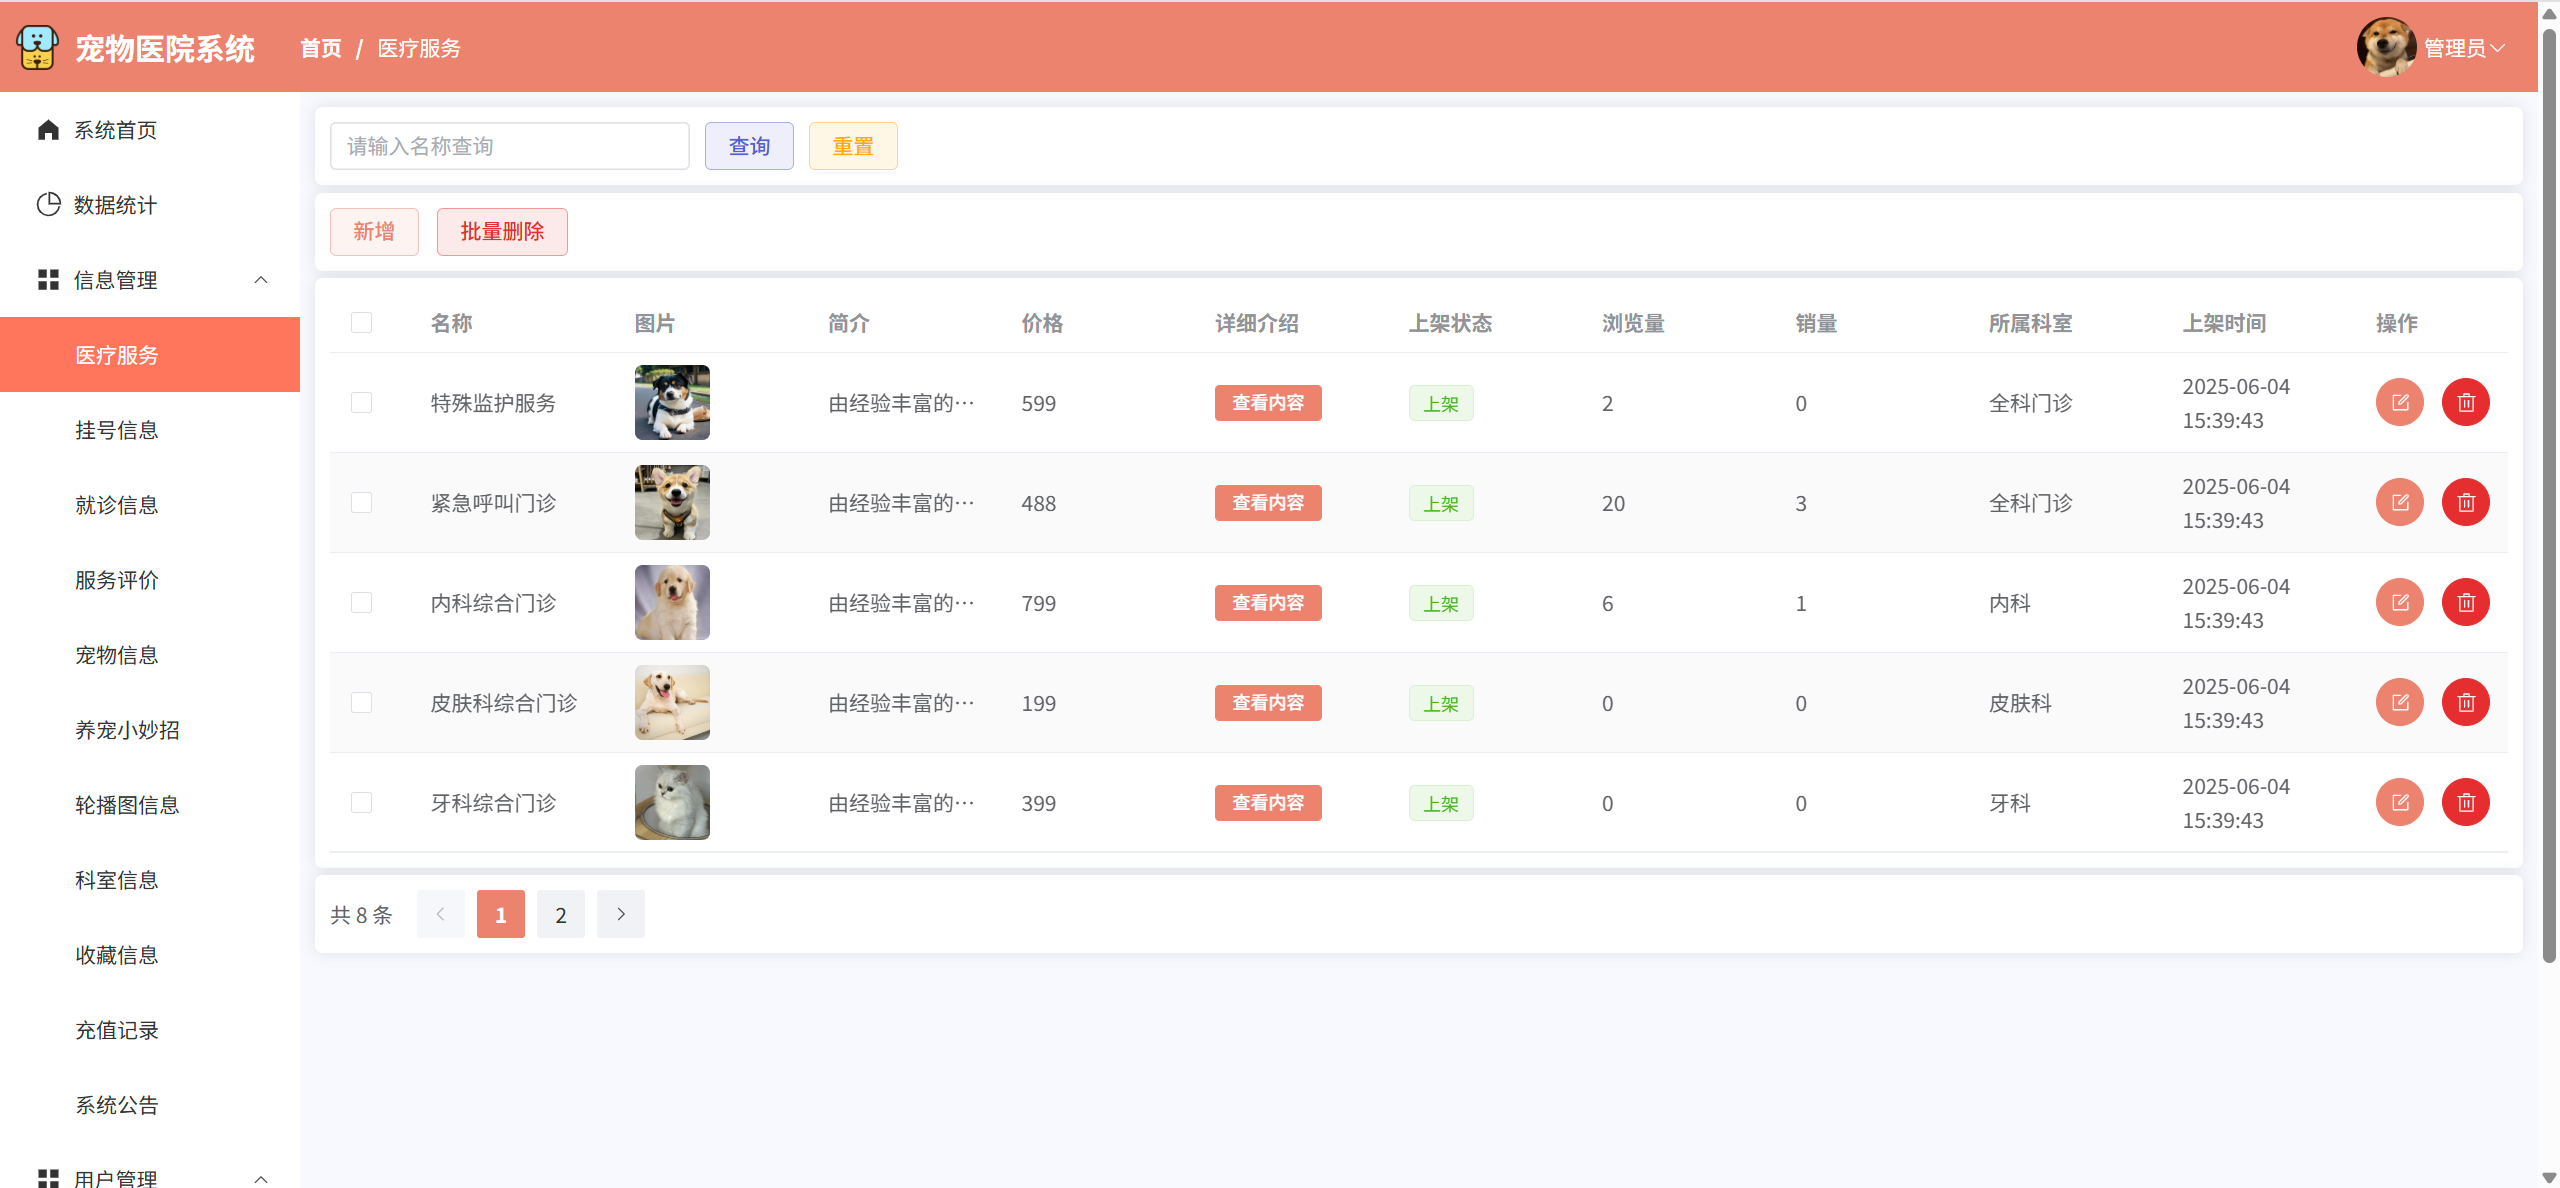Click the edit icon for 牙科综合门诊 row
This screenshot has width=2560, height=1188.
[2399, 802]
